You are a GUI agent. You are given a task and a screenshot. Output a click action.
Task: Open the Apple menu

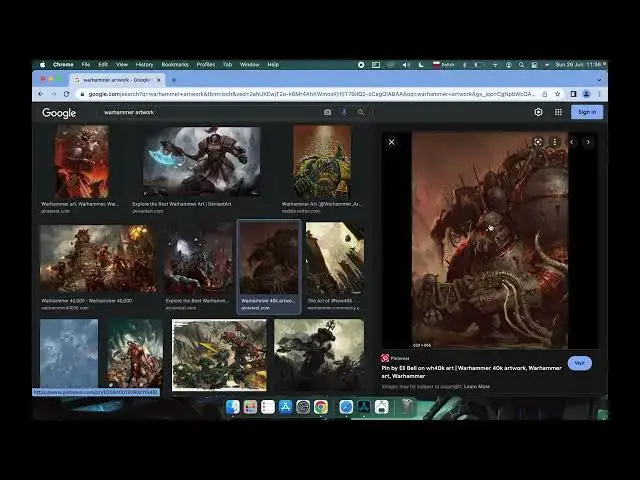point(42,64)
